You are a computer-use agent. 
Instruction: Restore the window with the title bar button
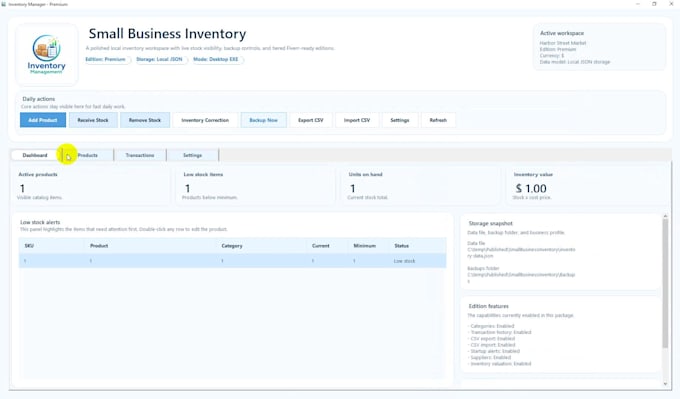coord(654,4)
